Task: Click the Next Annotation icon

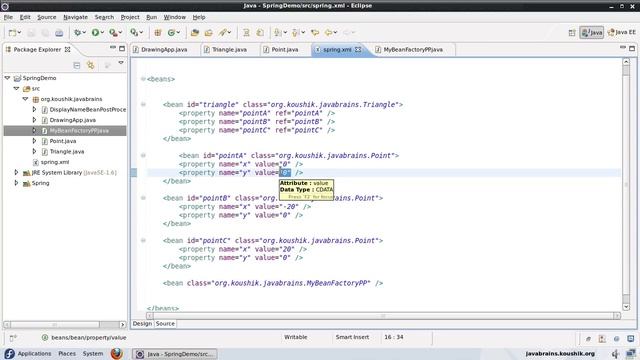Action: point(278,33)
